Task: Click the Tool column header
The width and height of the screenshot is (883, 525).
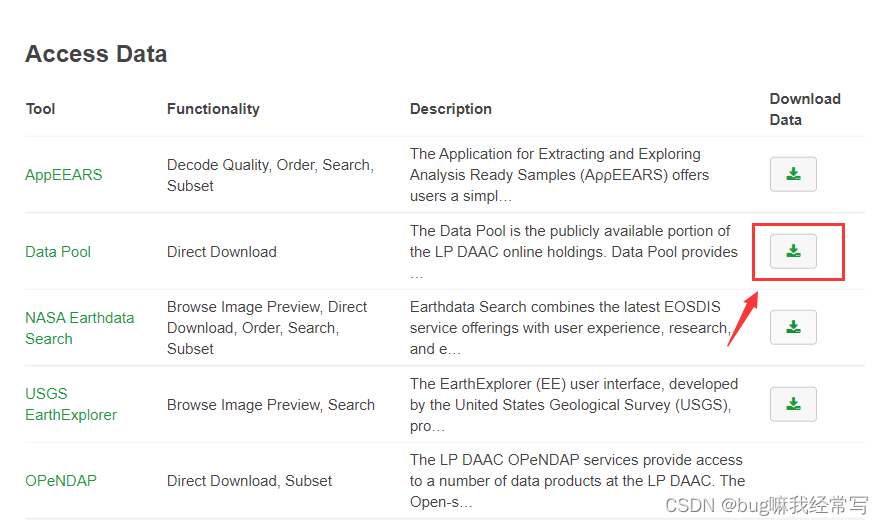Action: [41, 109]
